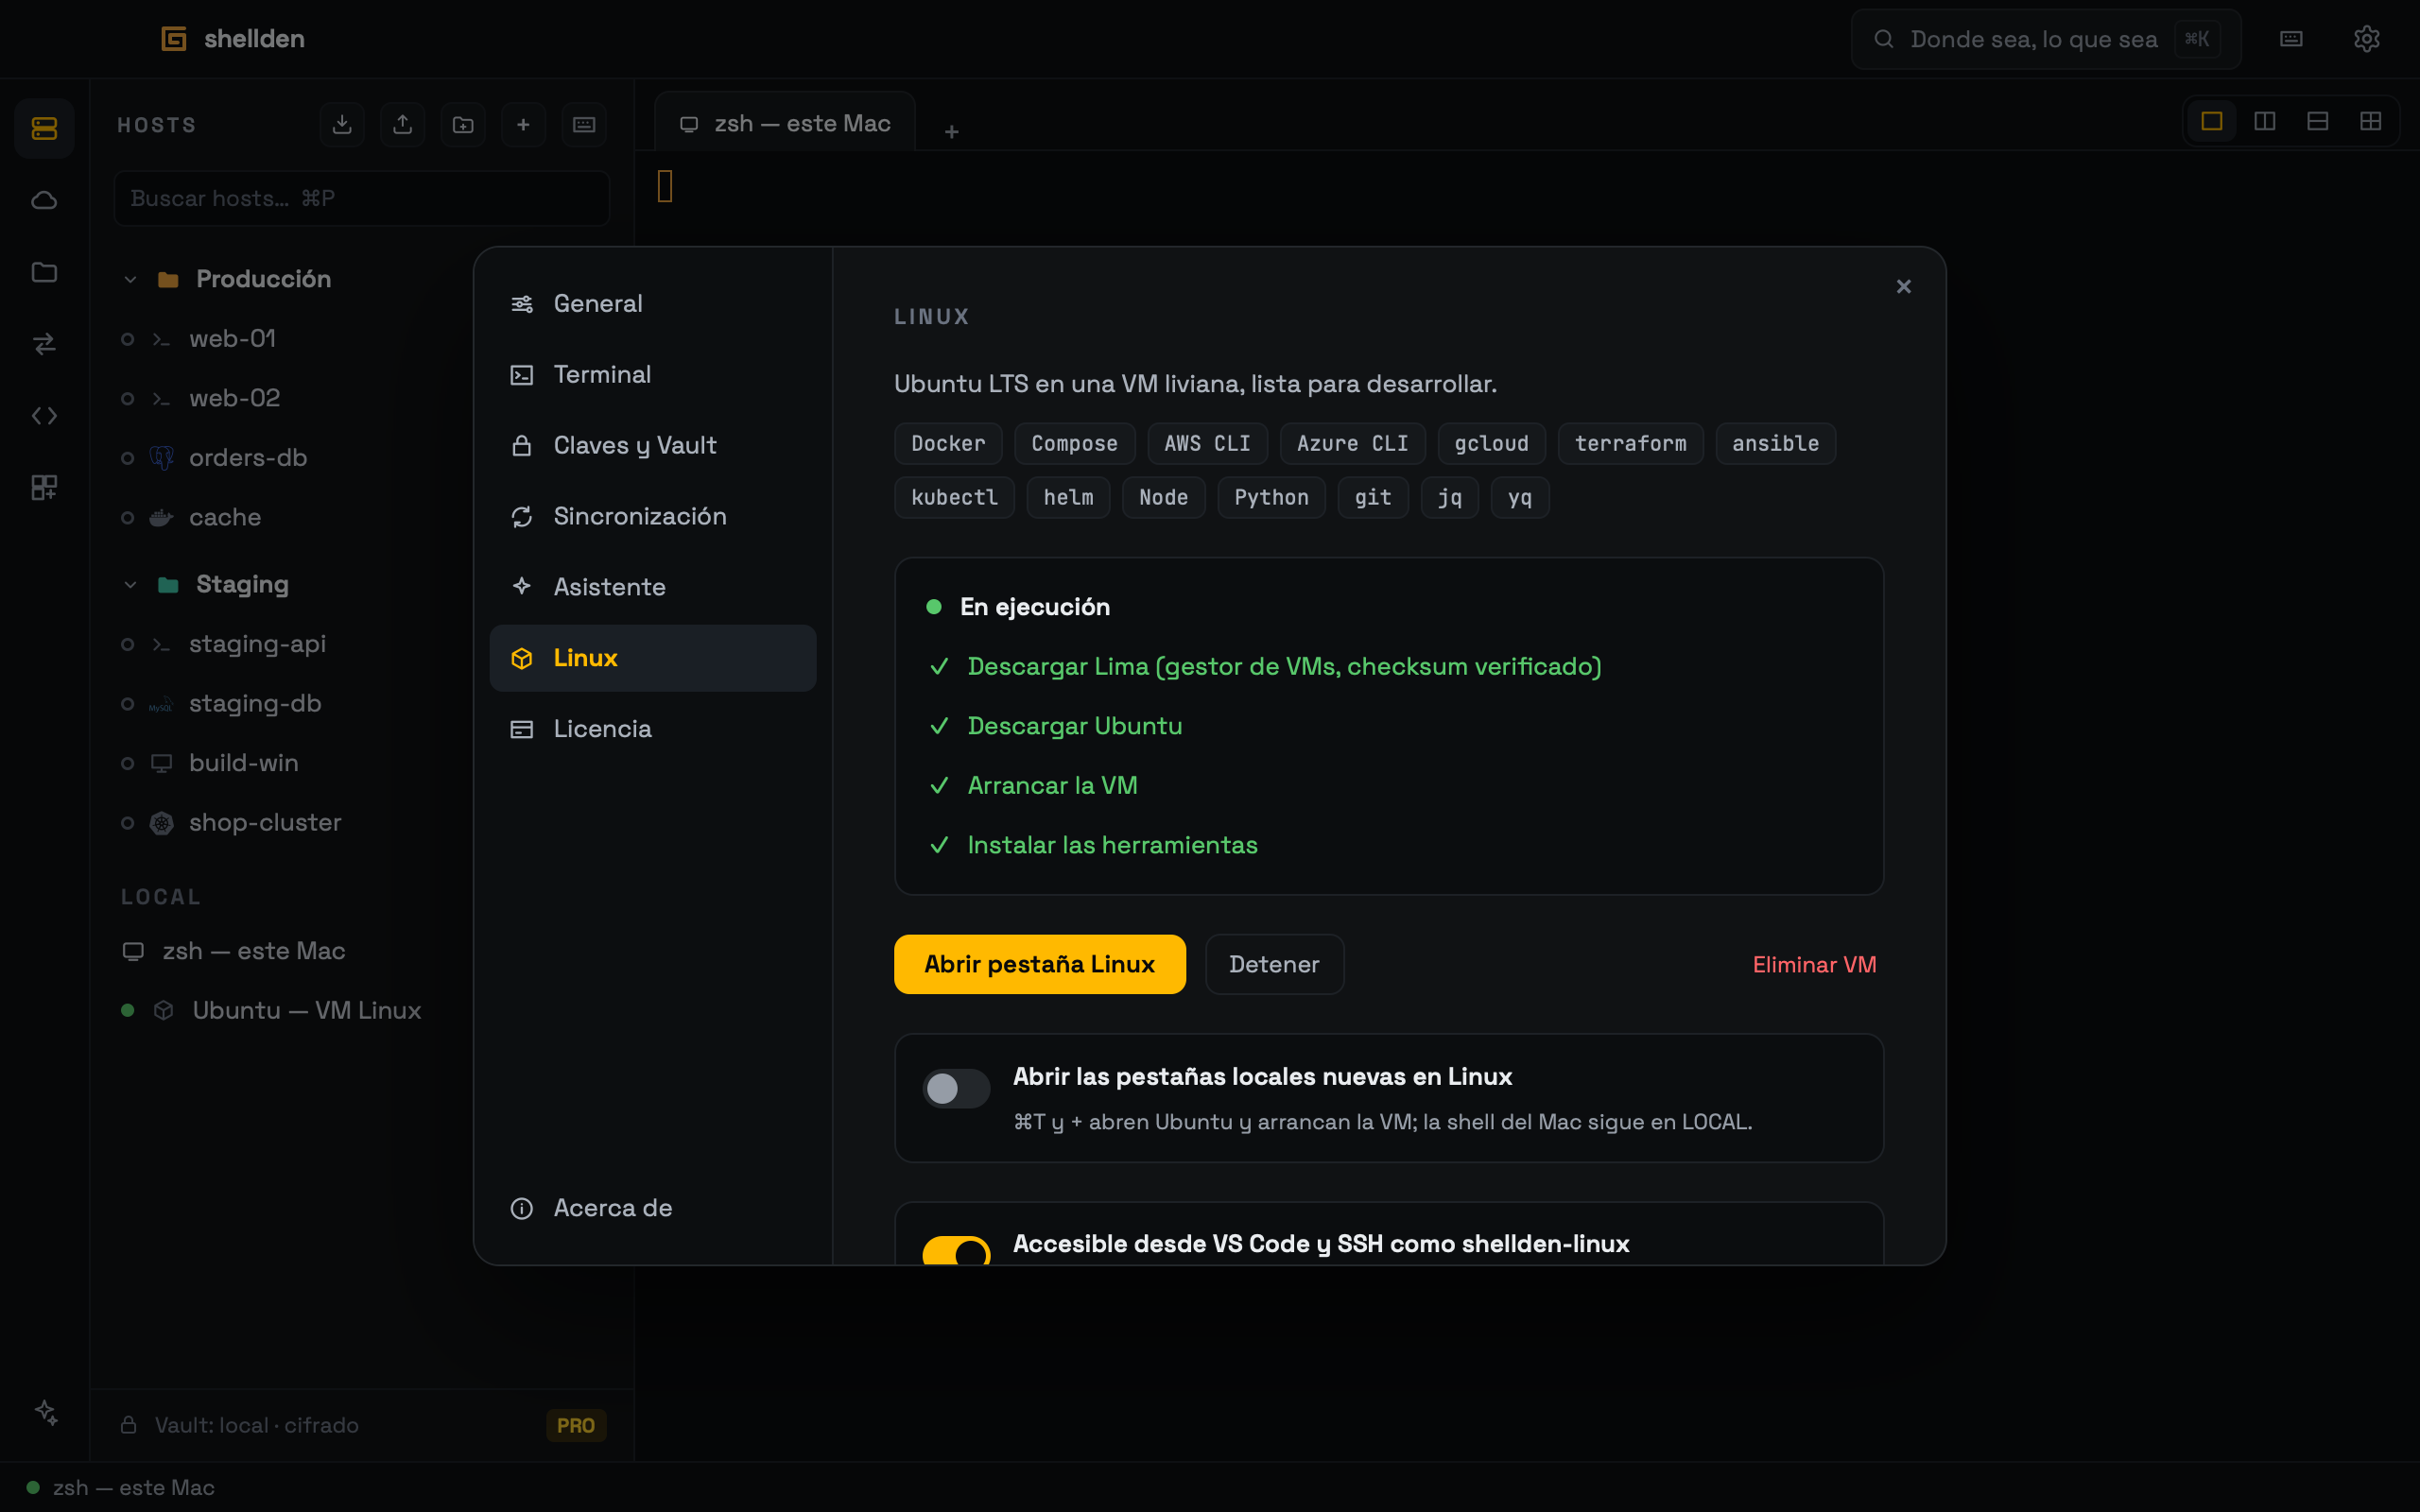Screen dimensions: 2420x1512
Task: Open Terminal settings section
Action: click(x=653, y=375)
